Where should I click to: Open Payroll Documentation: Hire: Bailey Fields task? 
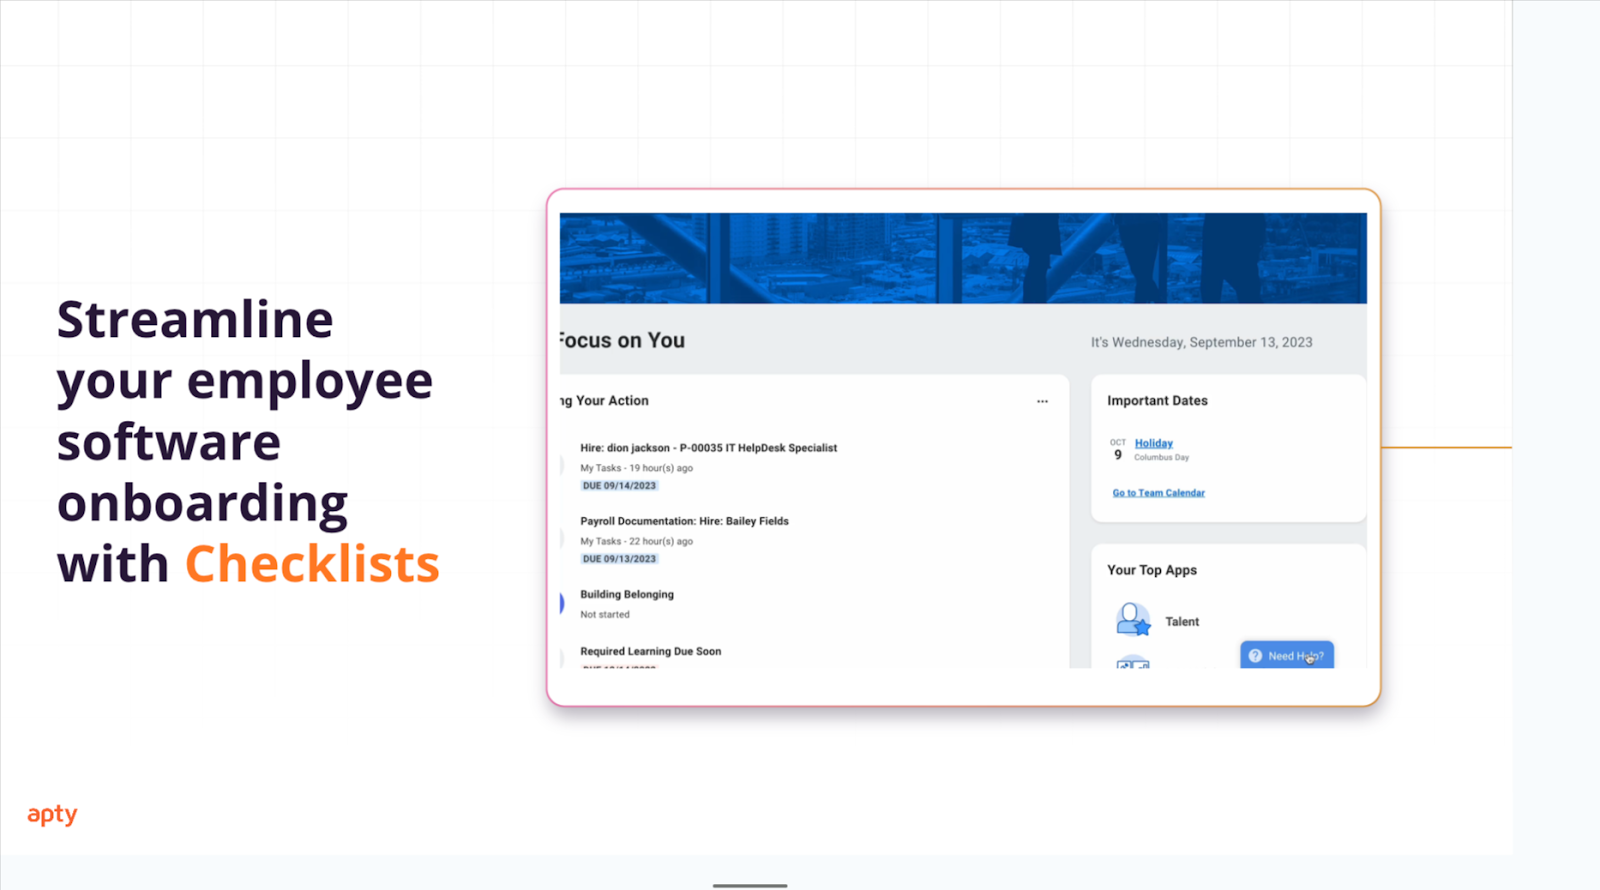tap(684, 521)
